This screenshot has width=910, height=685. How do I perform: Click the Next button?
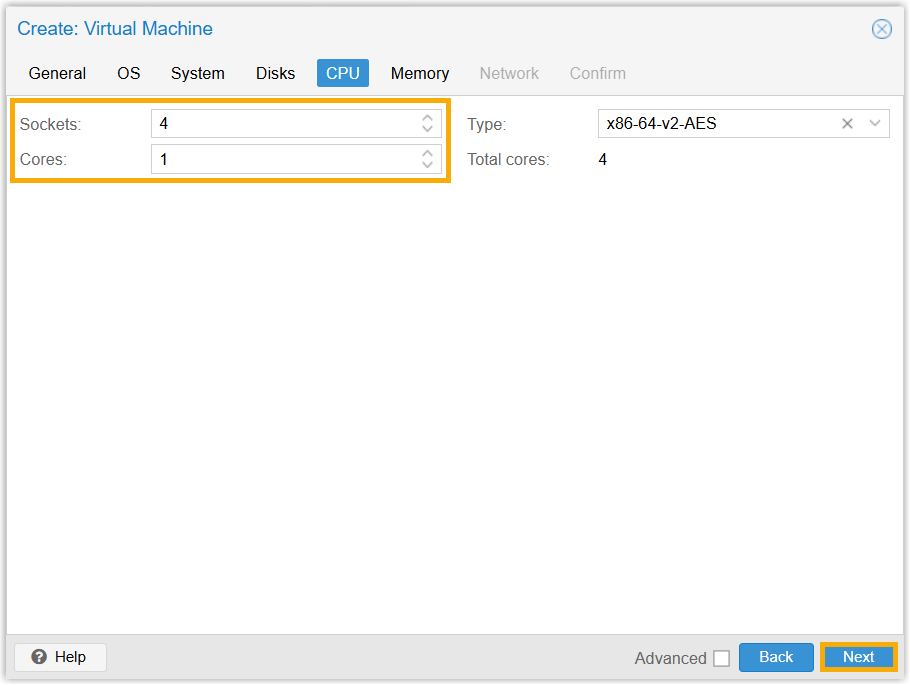tap(858, 657)
